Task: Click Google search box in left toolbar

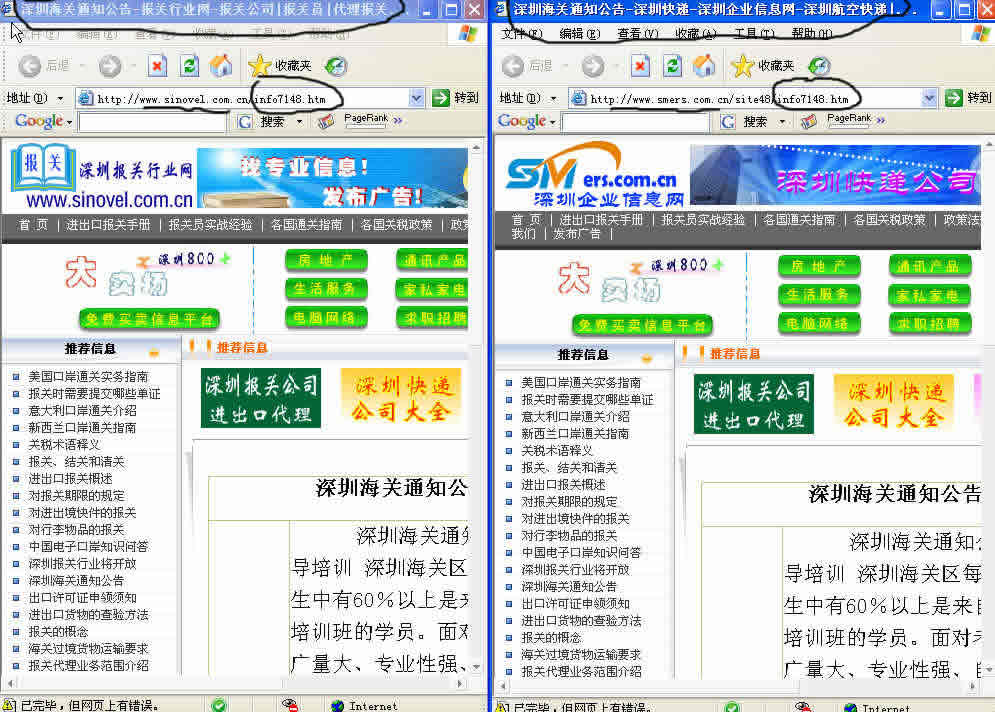Action: point(152,121)
